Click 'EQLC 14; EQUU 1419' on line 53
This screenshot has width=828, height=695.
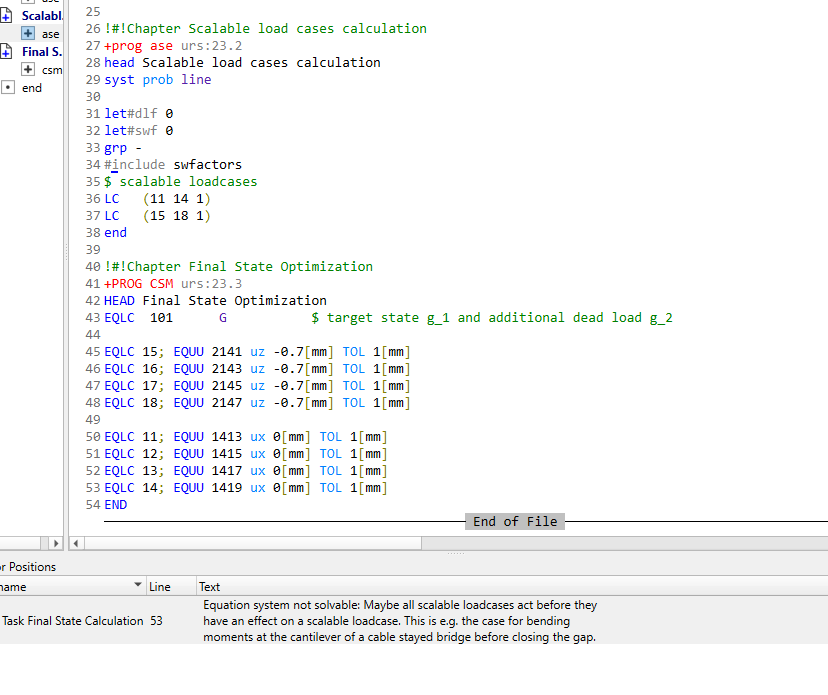[x=246, y=487]
